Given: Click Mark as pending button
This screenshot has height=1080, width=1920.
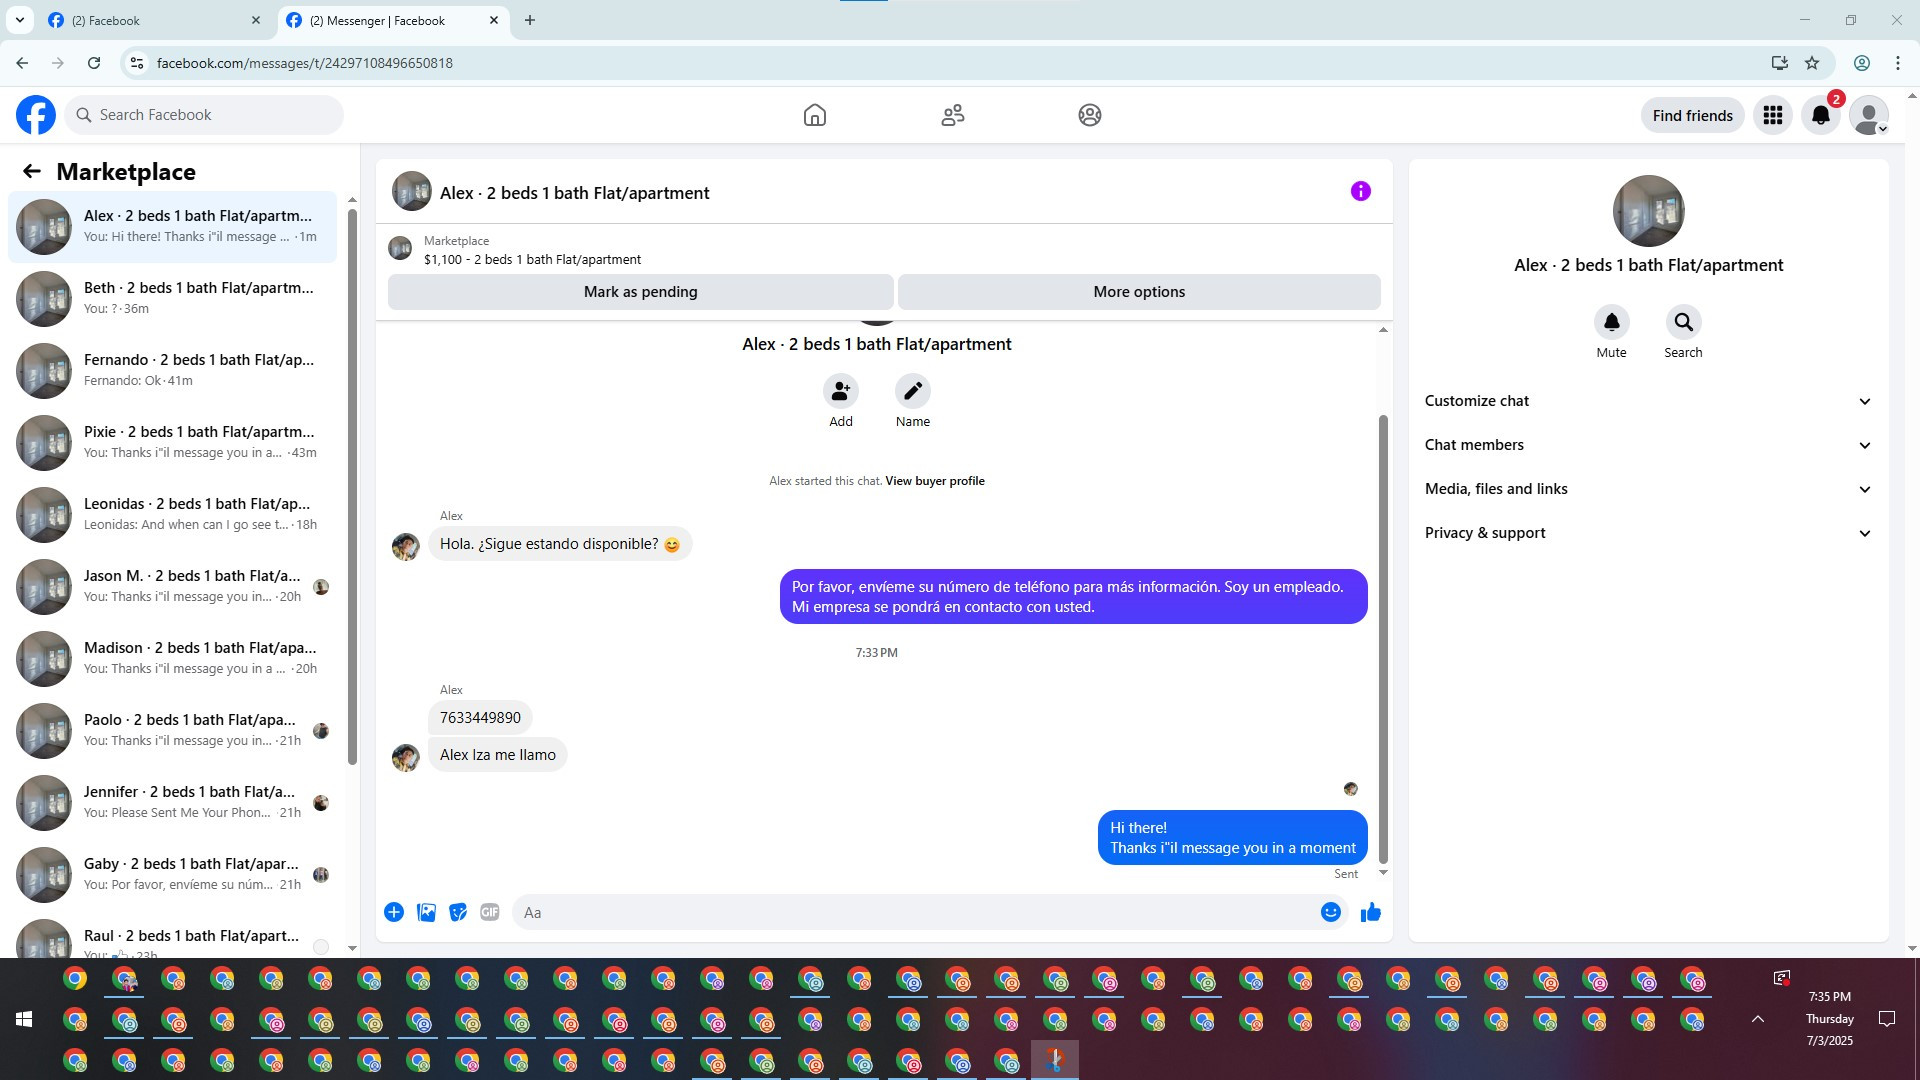Looking at the screenshot, I should (x=640, y=292).
